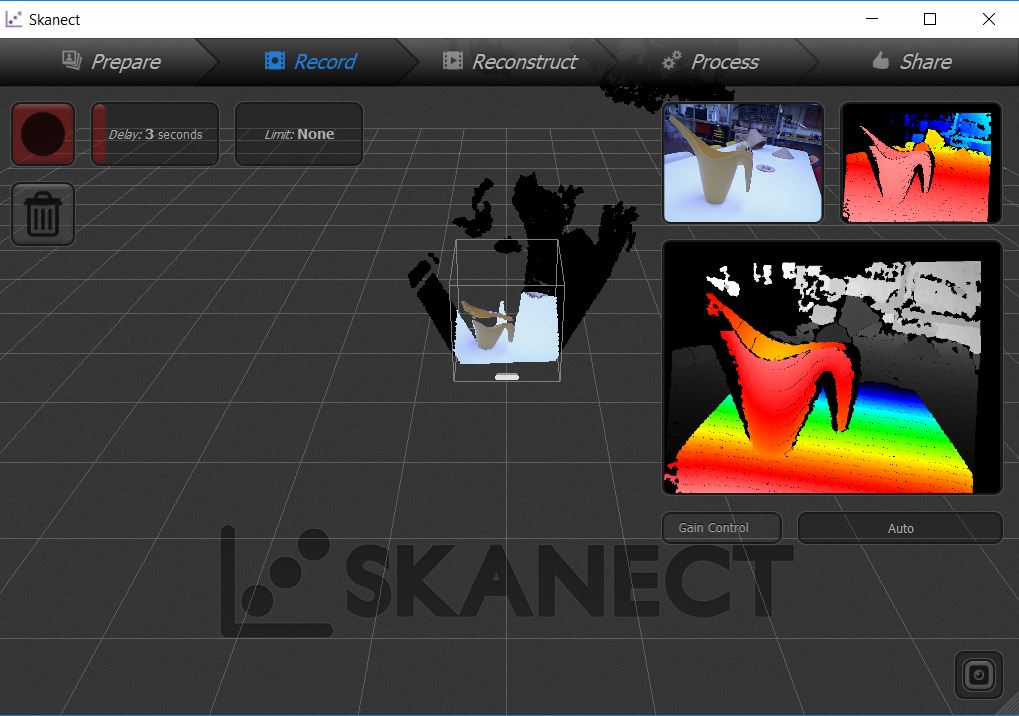Click the bounding box handle below the scan
1019x716 pixels.
507,377
